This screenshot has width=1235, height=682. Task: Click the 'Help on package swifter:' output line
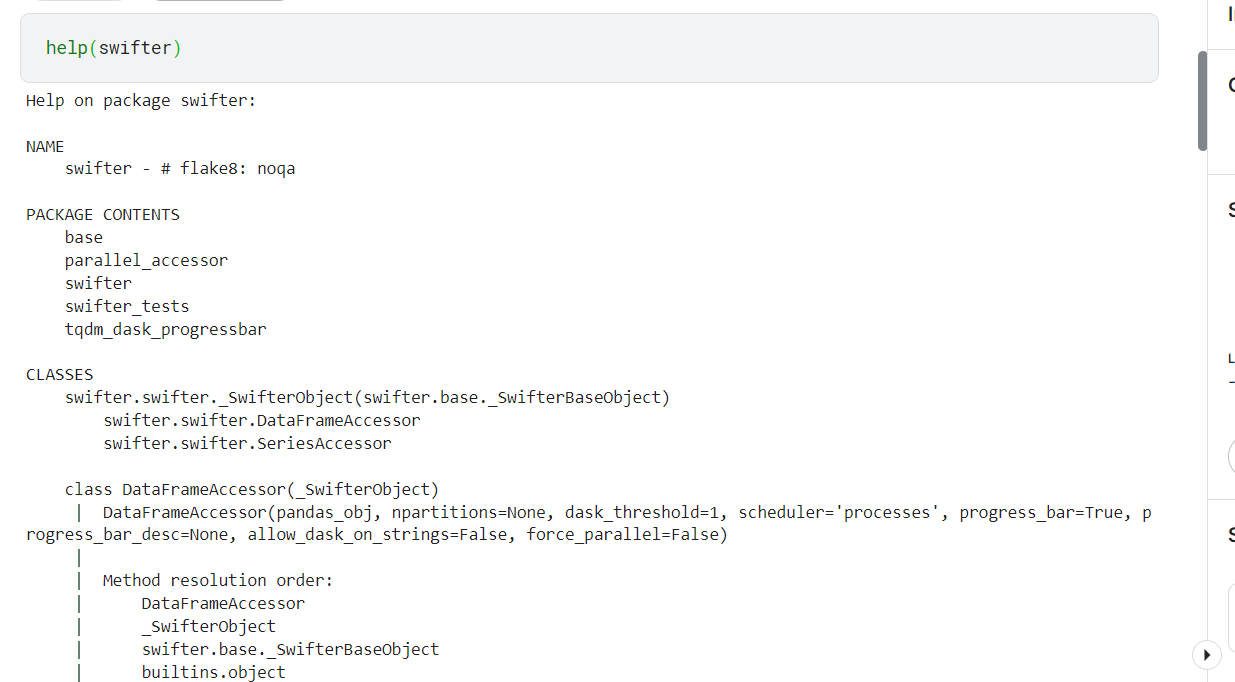tap(141, 100)
